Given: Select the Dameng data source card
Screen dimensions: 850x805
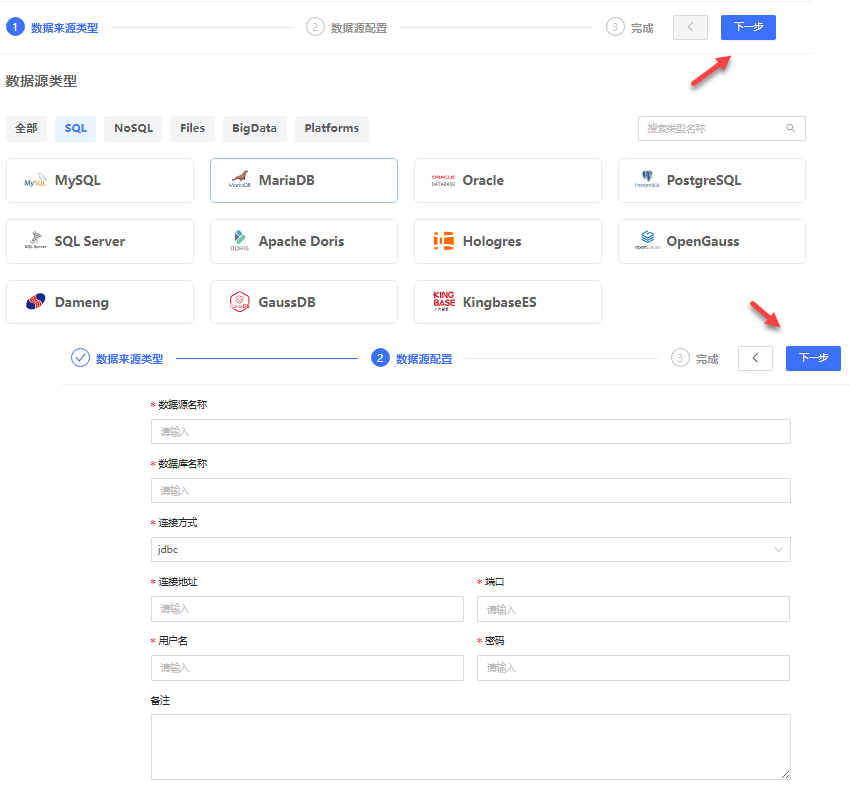Looking at the screenshot, I should pos(100,302).
